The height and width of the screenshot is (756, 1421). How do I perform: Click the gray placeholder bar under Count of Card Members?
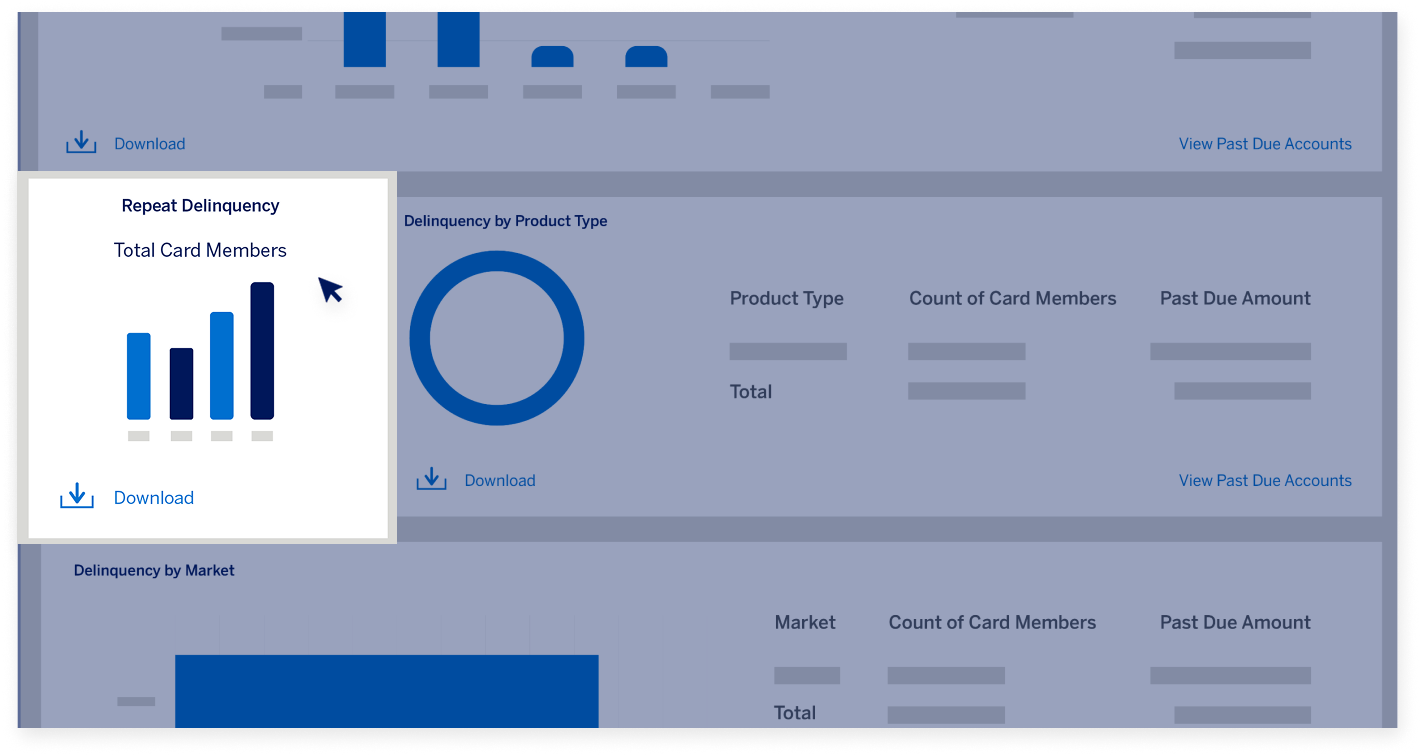966,351
